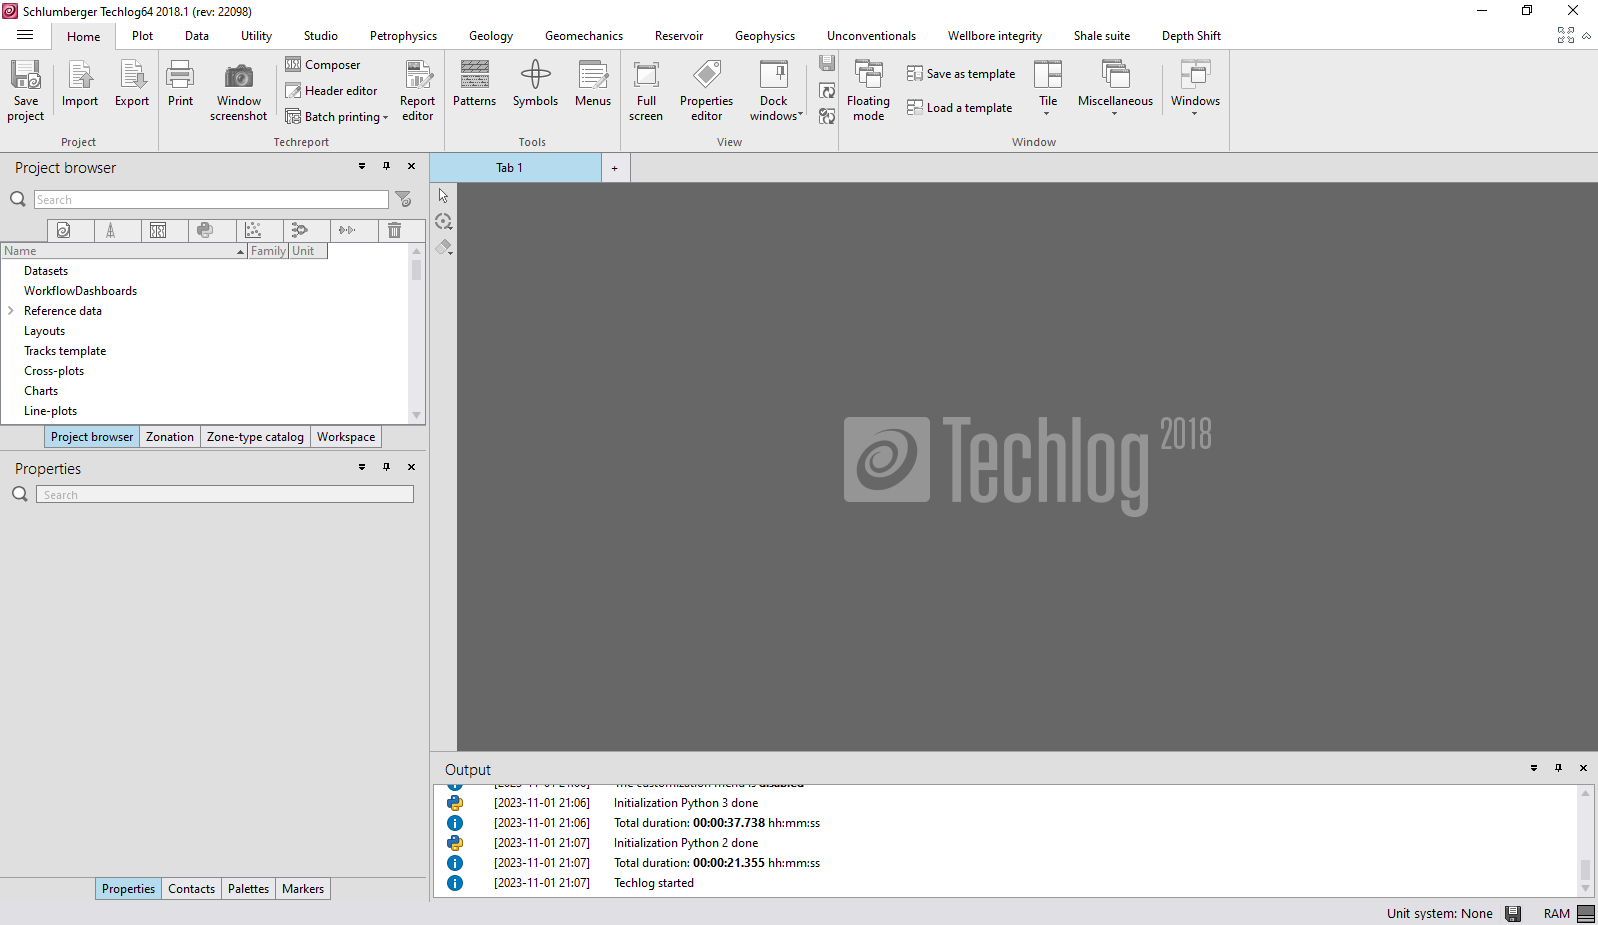This screenshot has height=925, width=1598.
Task: Select the eraser tool in workspace toolbar
Action: (444, 247)
